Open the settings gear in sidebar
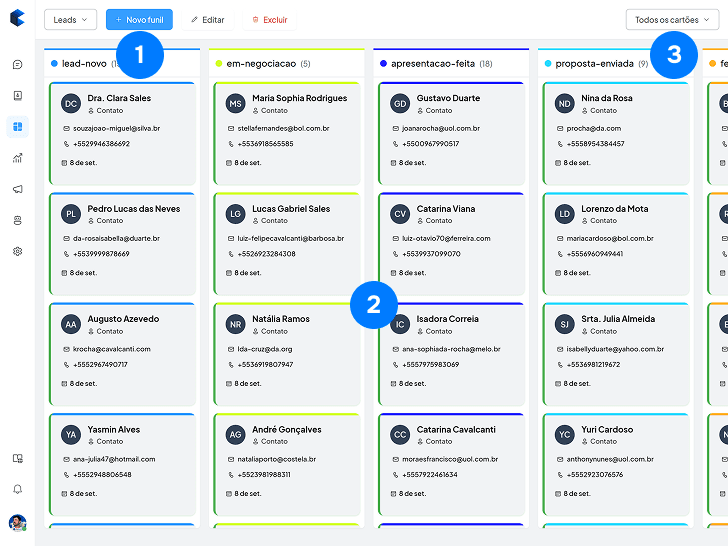This screenshot has width=728, height=546. click(17, 251)
